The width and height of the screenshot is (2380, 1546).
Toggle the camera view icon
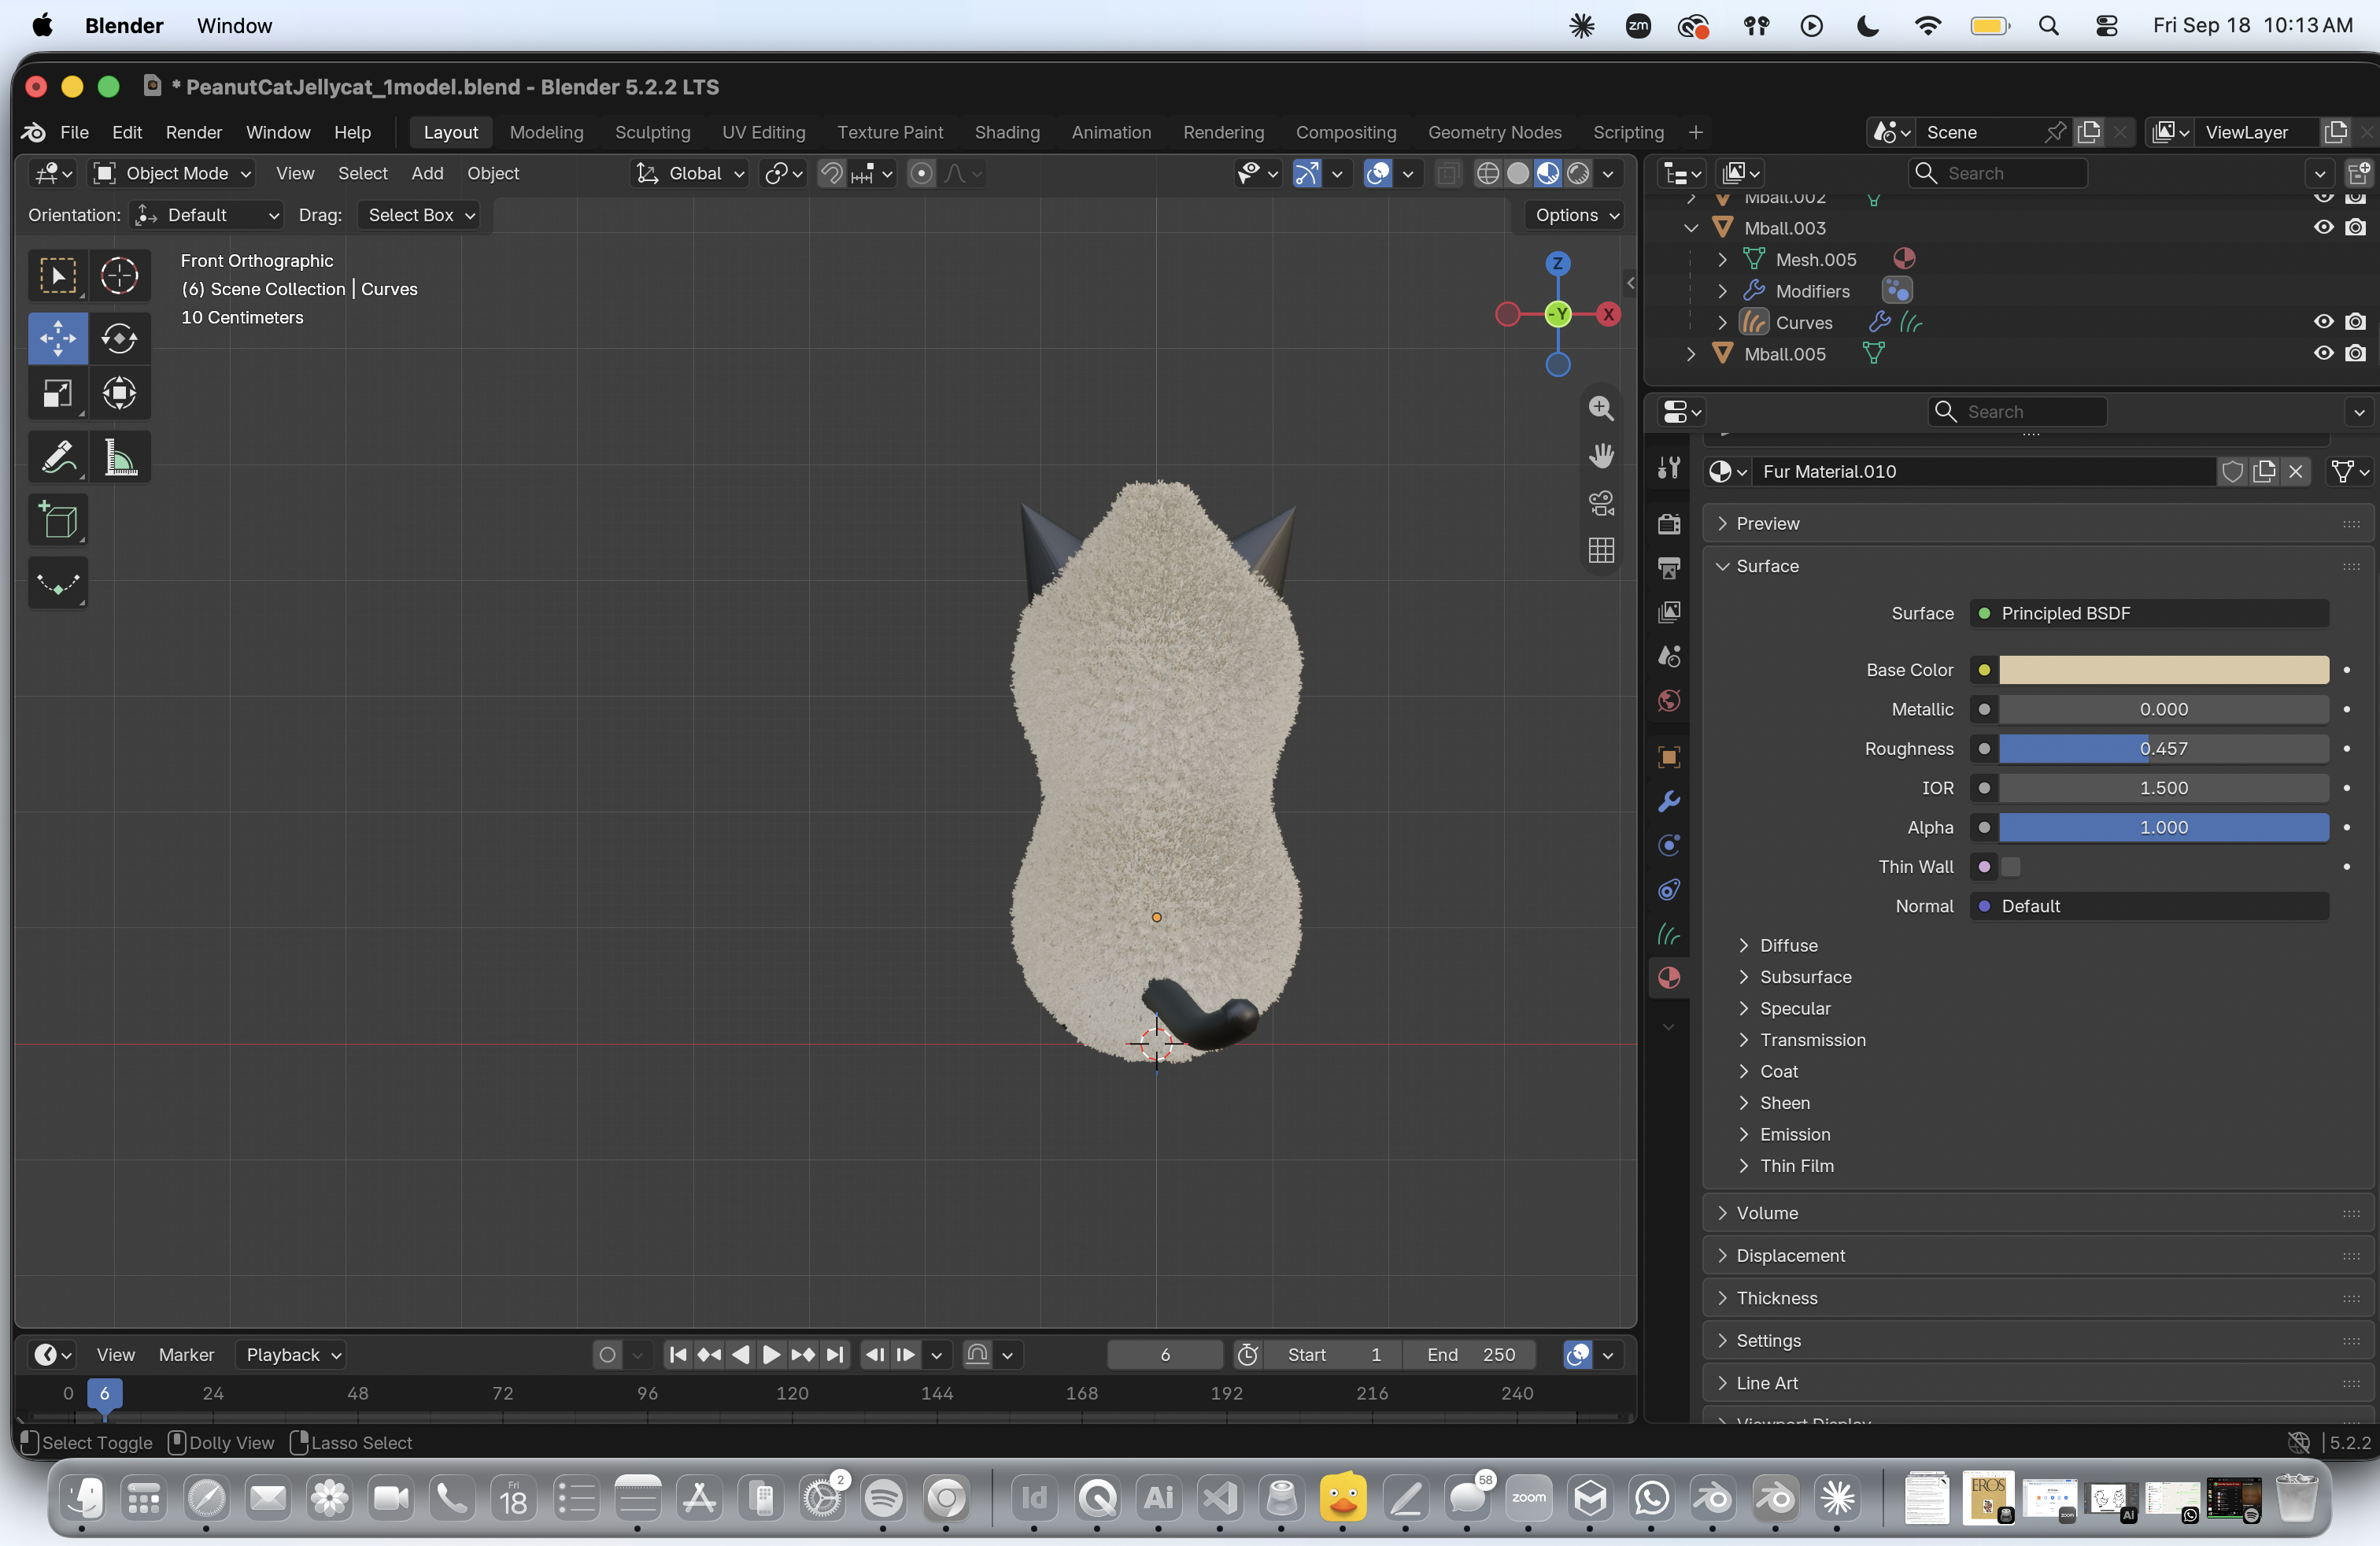(1601, 503)
